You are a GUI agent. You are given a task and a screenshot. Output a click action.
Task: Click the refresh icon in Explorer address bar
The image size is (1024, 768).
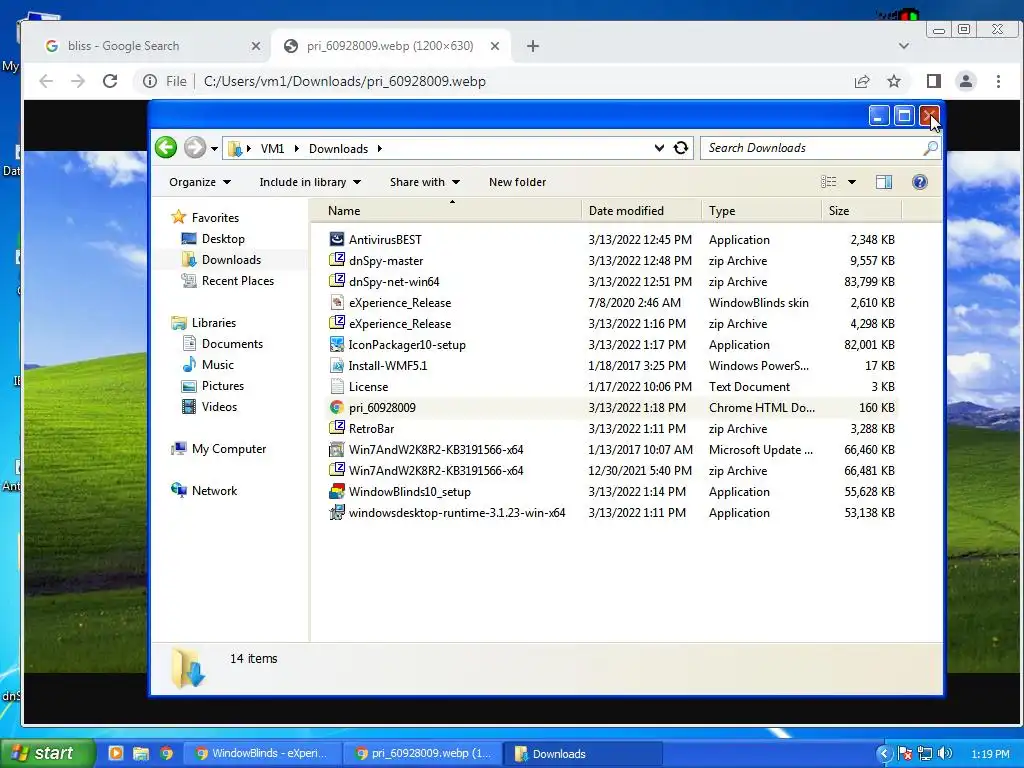(x=680, y=148)
